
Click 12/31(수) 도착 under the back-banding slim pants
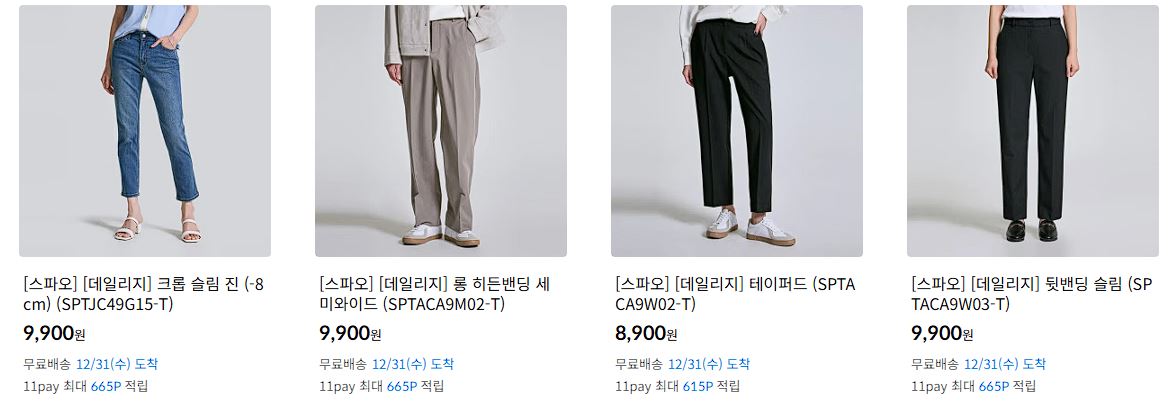click(x=1005, y=364)
